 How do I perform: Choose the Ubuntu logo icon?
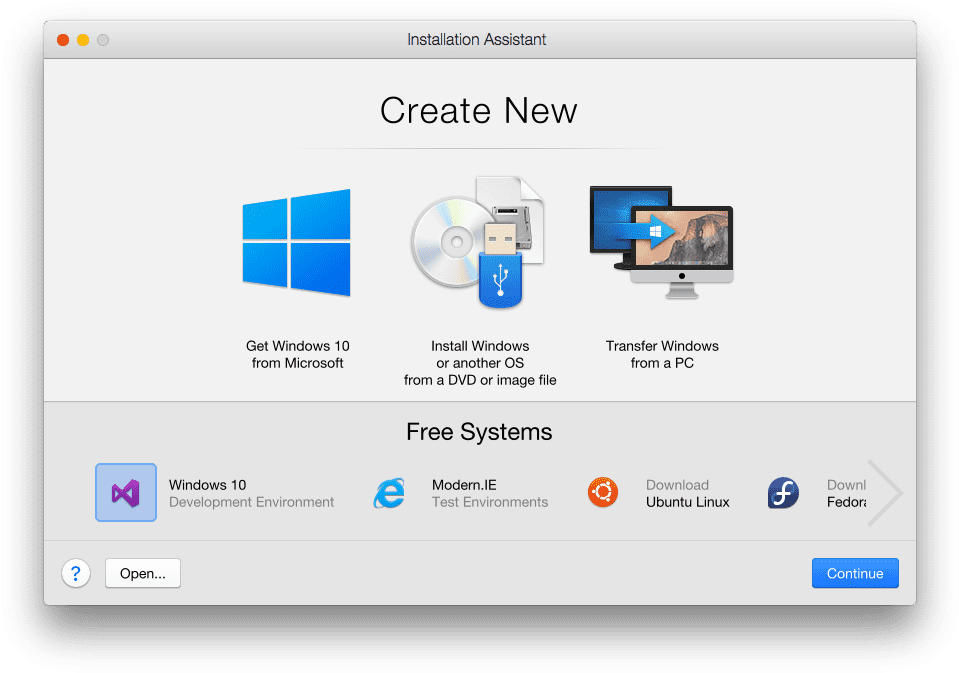pyautogui.click(x=603, y=493)
